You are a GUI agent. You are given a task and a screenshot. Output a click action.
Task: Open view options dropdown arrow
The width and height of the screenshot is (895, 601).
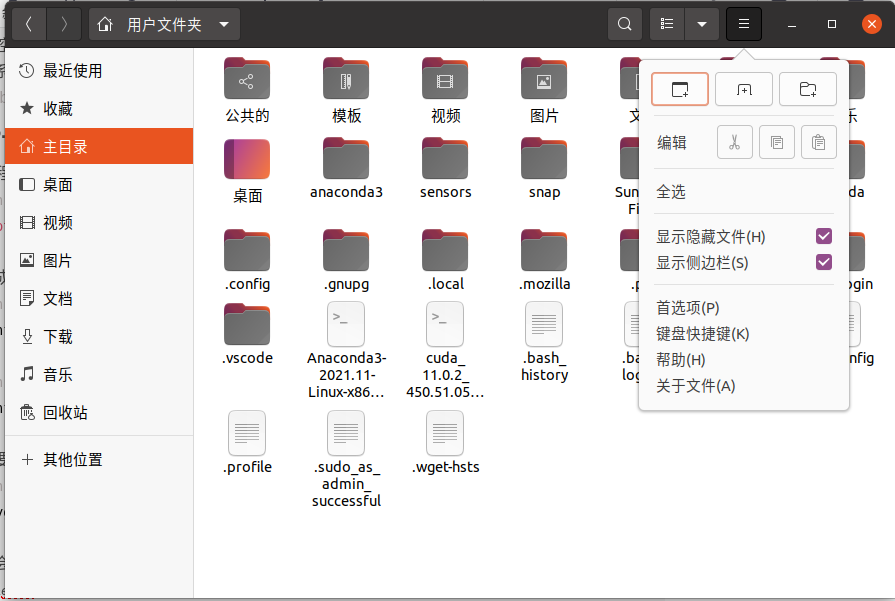click(702, 24)
